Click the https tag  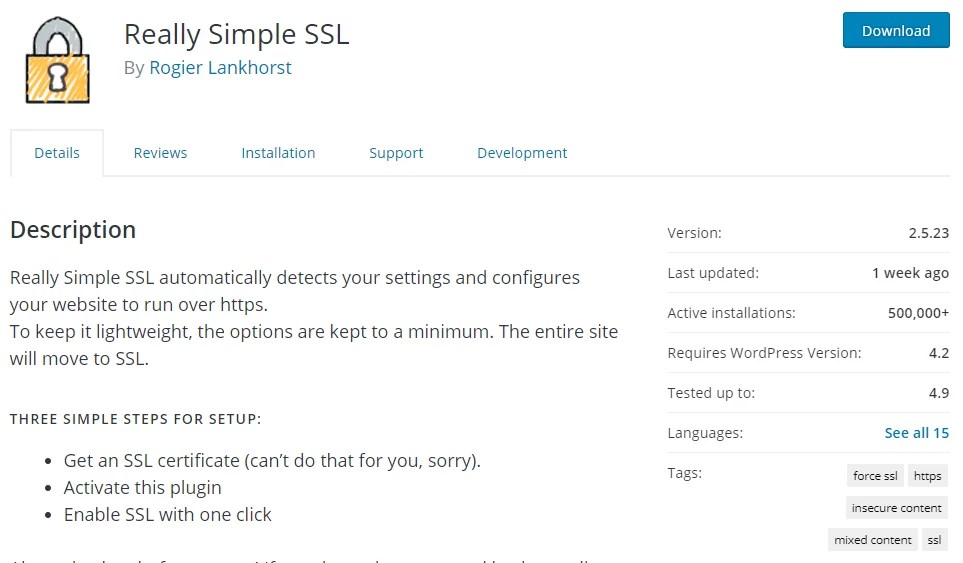927,476
